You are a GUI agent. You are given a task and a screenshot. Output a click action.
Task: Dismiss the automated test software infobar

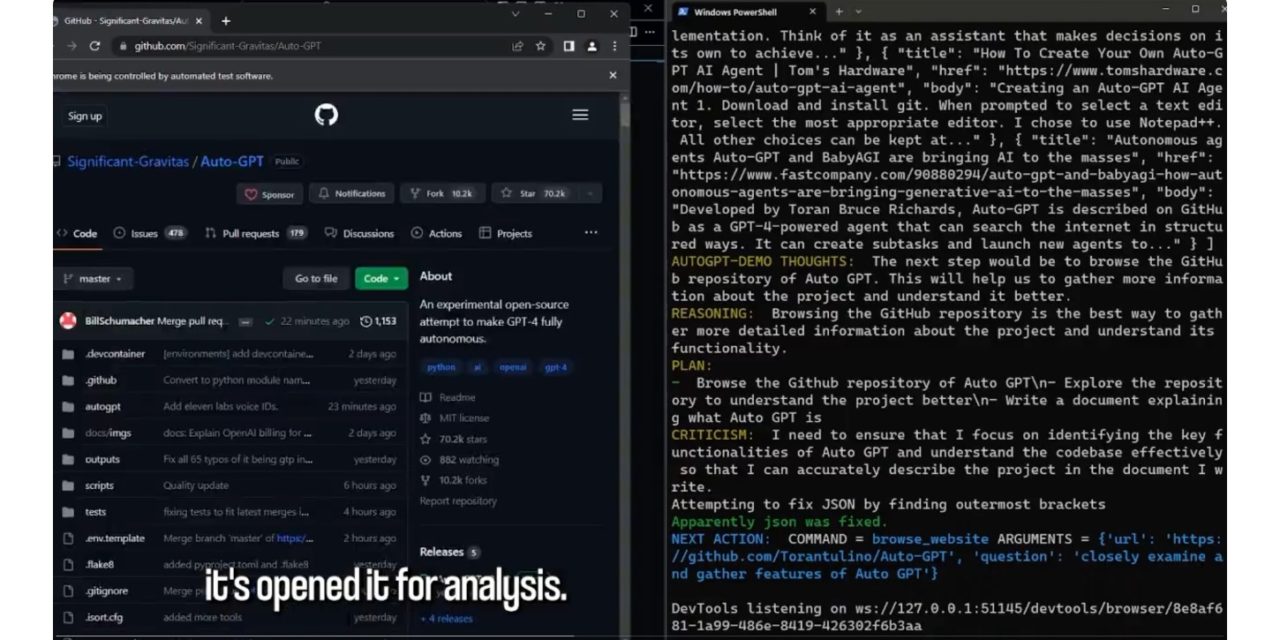(x=613, y=75)
